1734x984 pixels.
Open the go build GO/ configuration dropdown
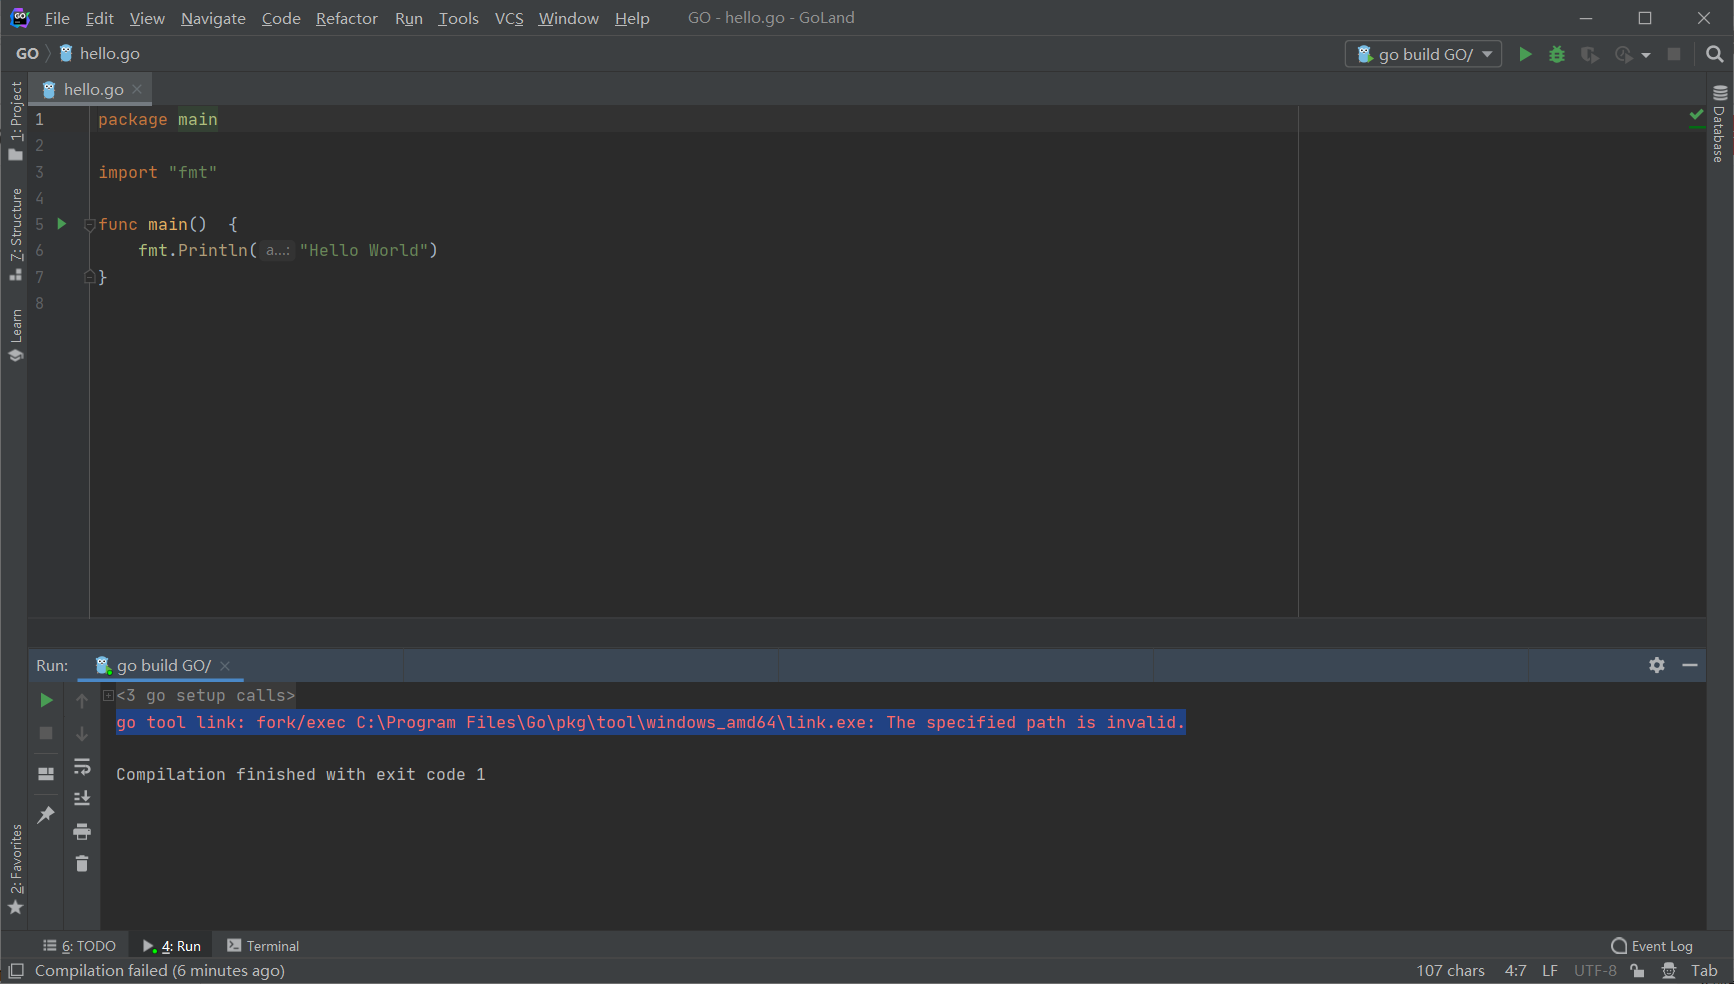coord(1423,54)
